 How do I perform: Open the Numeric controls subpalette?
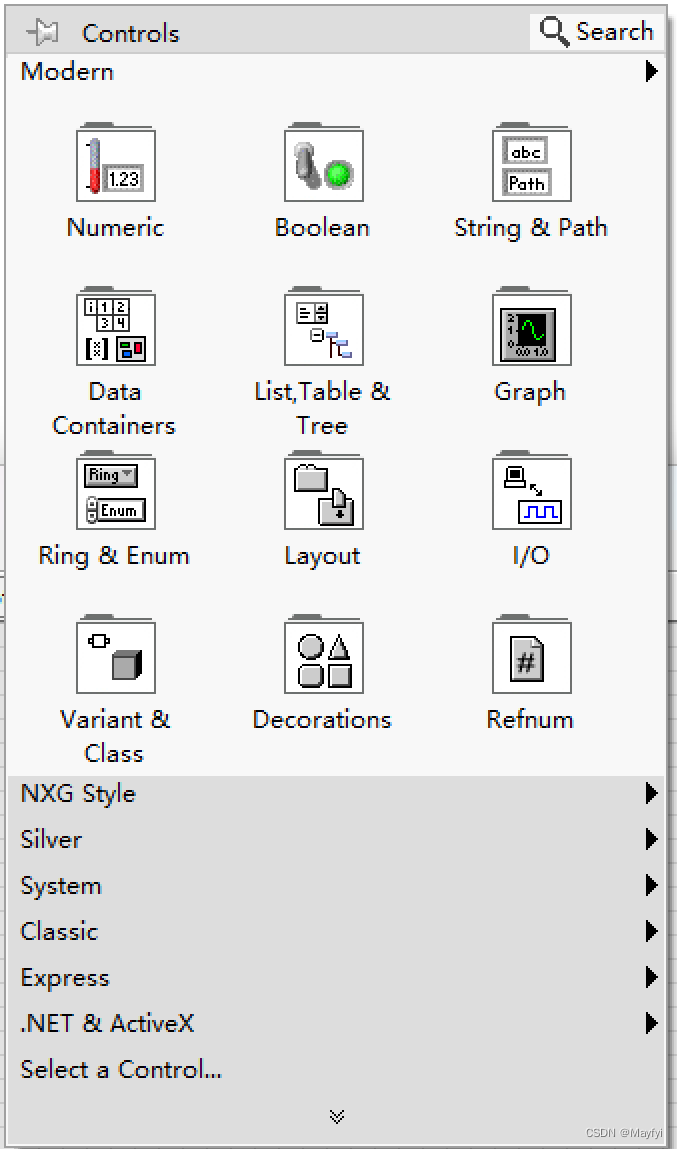pos(116,163)
